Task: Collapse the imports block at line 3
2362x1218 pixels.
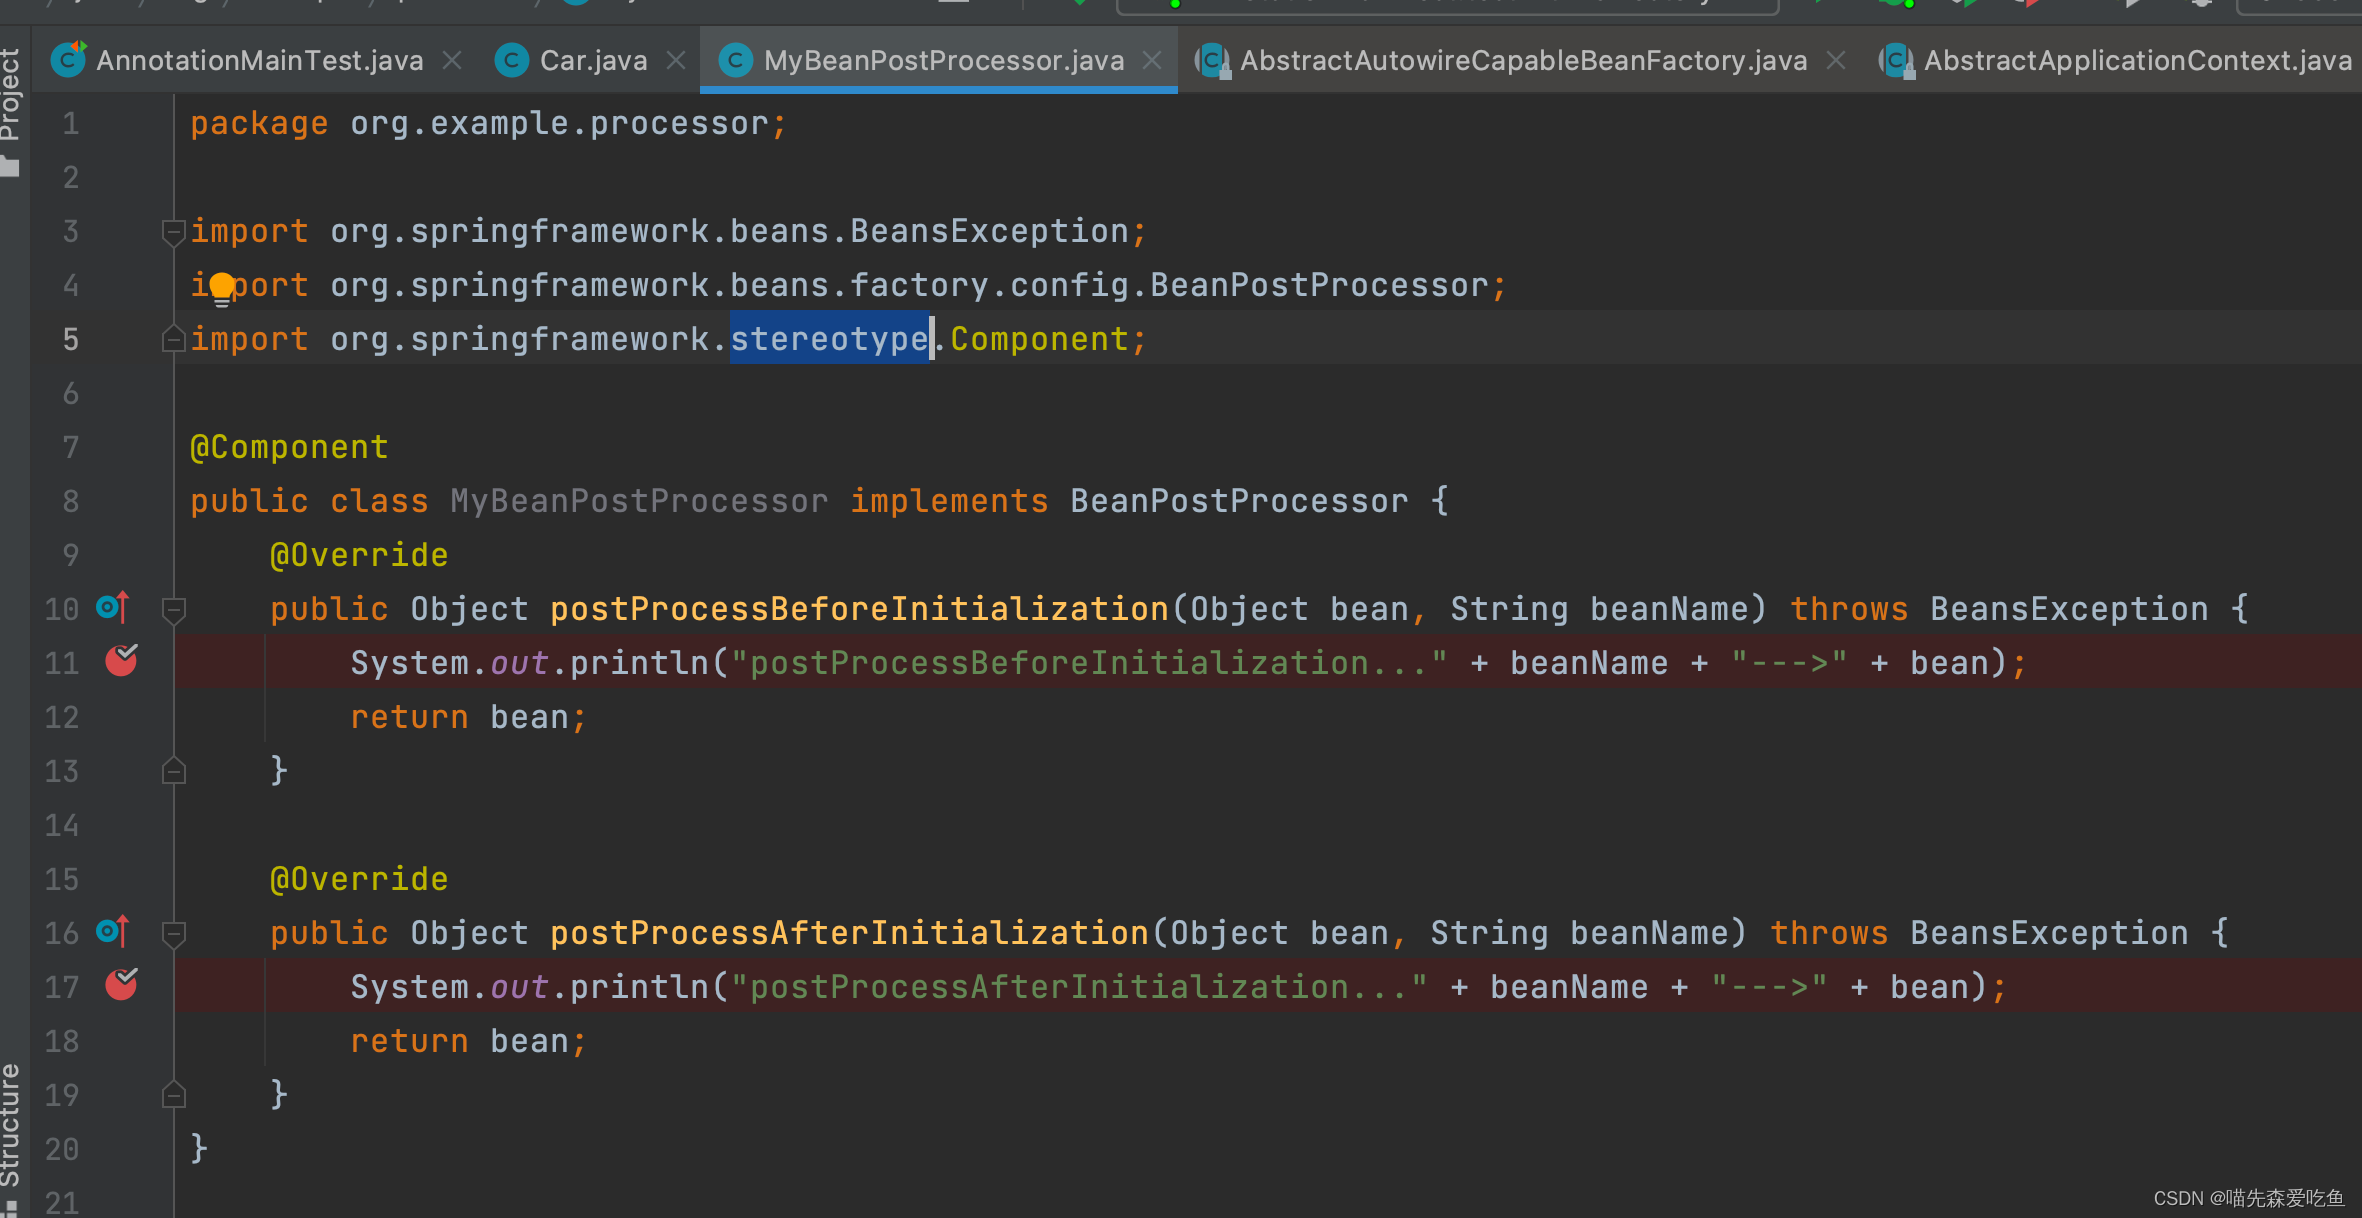Action: (173, 232)
